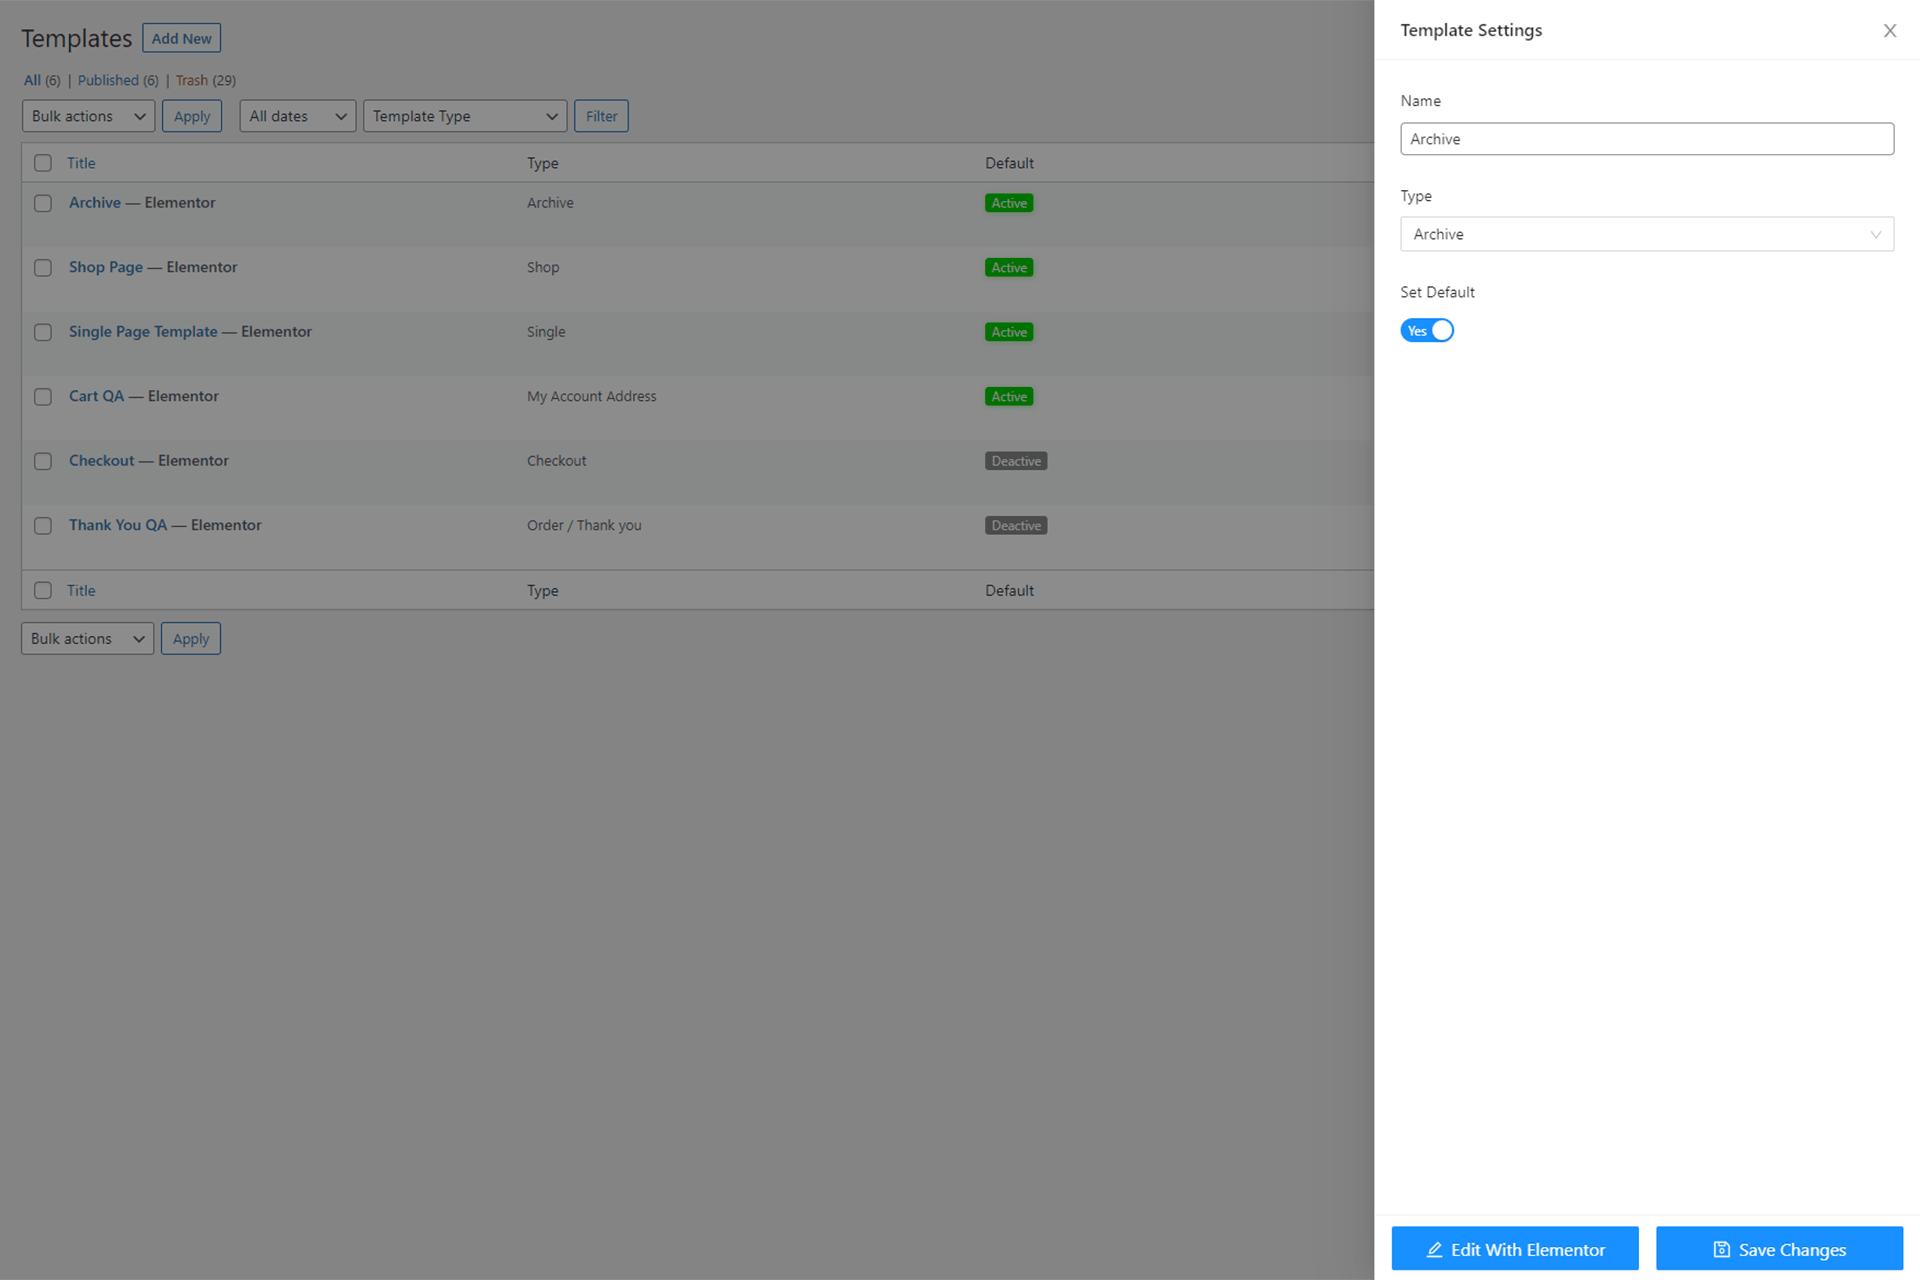Click the All dates dropdown icon
Image resolution: width=1920 pixels, height=1280 pixels.
[x=340, y=116]
